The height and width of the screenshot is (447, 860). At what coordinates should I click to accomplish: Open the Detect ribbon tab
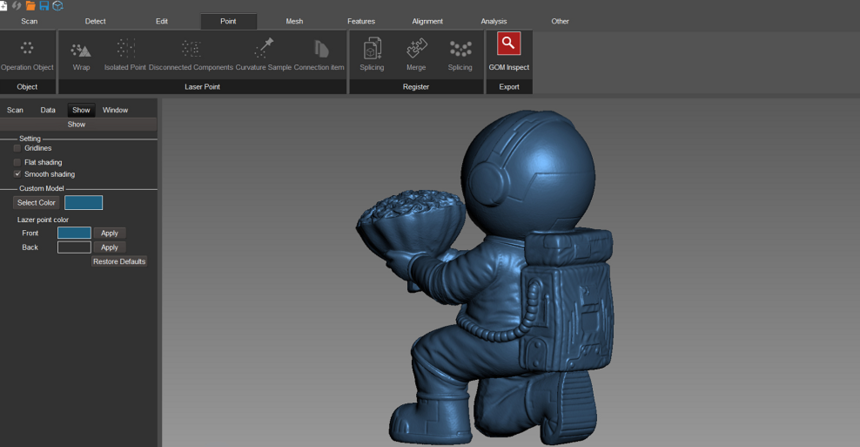coord(95,21)
